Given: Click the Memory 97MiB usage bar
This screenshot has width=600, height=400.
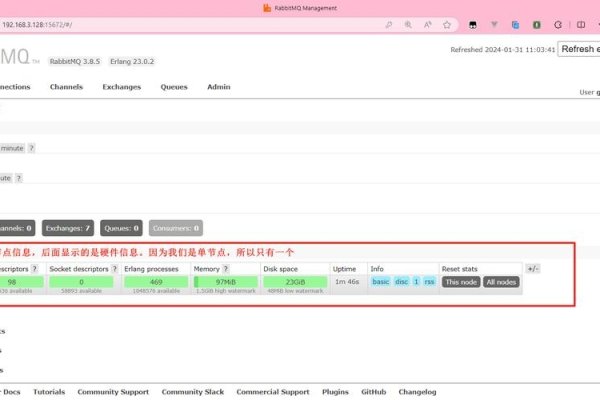Looking at the screenshot, I should point(226,282).
